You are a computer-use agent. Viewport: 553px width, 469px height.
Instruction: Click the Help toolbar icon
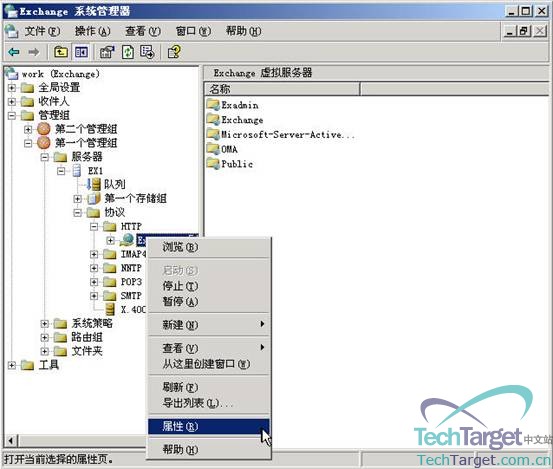[x=174, y=52]
